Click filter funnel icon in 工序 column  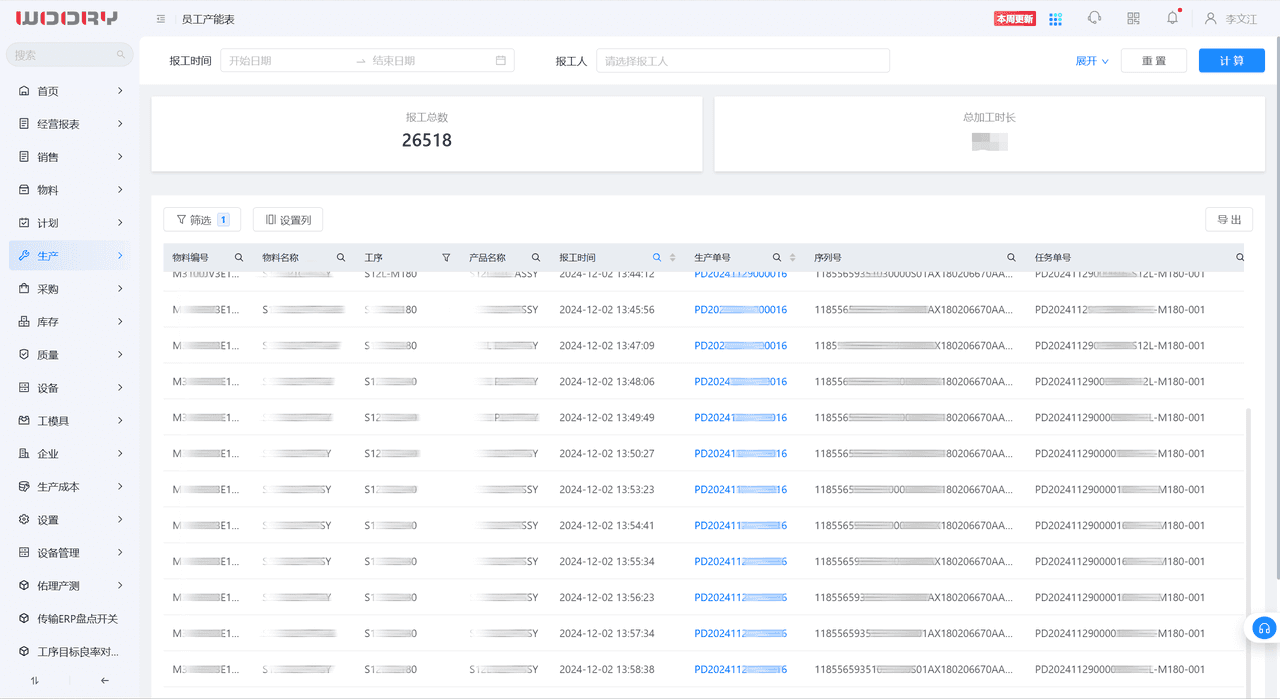[446, 258]
